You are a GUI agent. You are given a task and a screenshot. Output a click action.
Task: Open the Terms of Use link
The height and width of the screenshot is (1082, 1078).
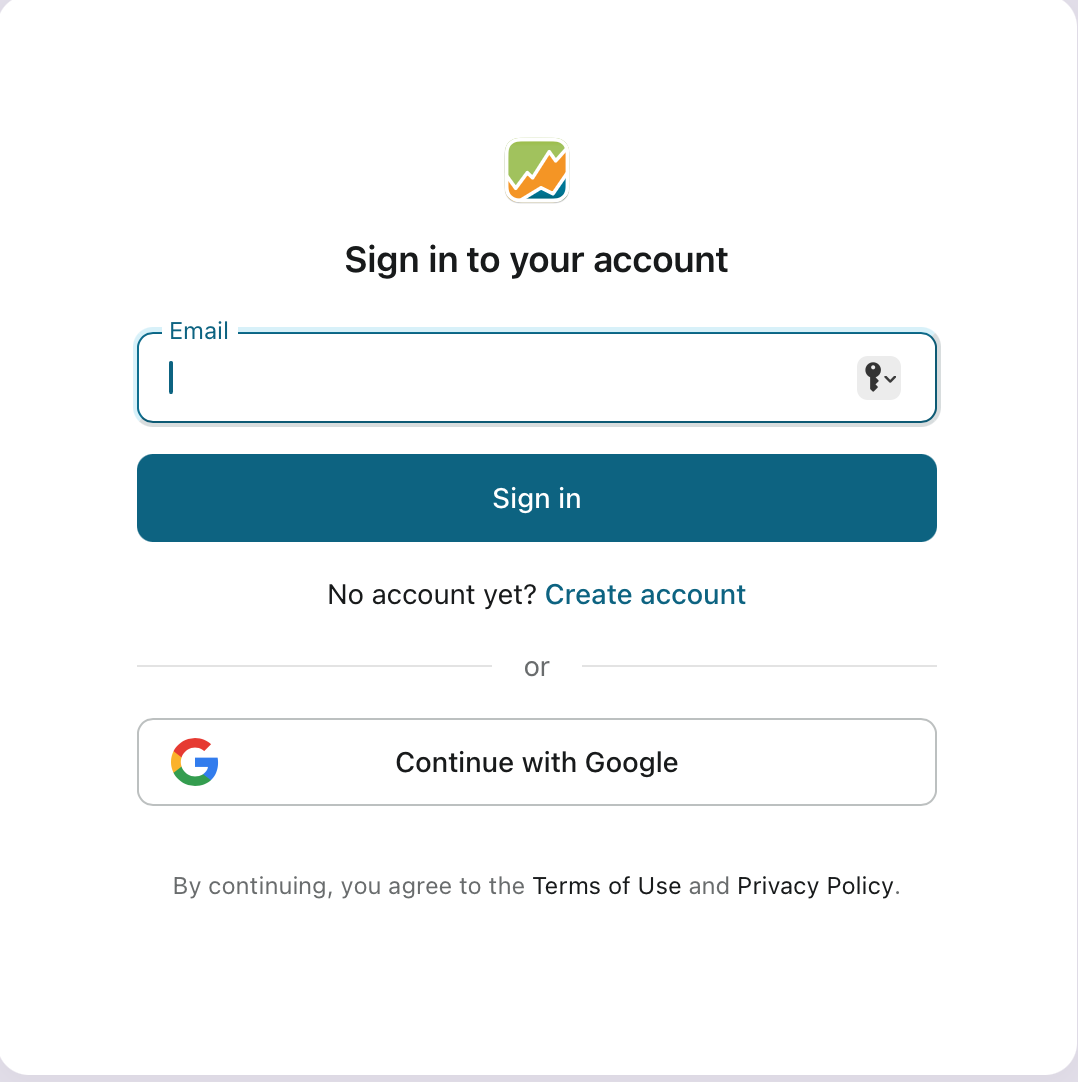pyautogui.click(x=607, y=885)
